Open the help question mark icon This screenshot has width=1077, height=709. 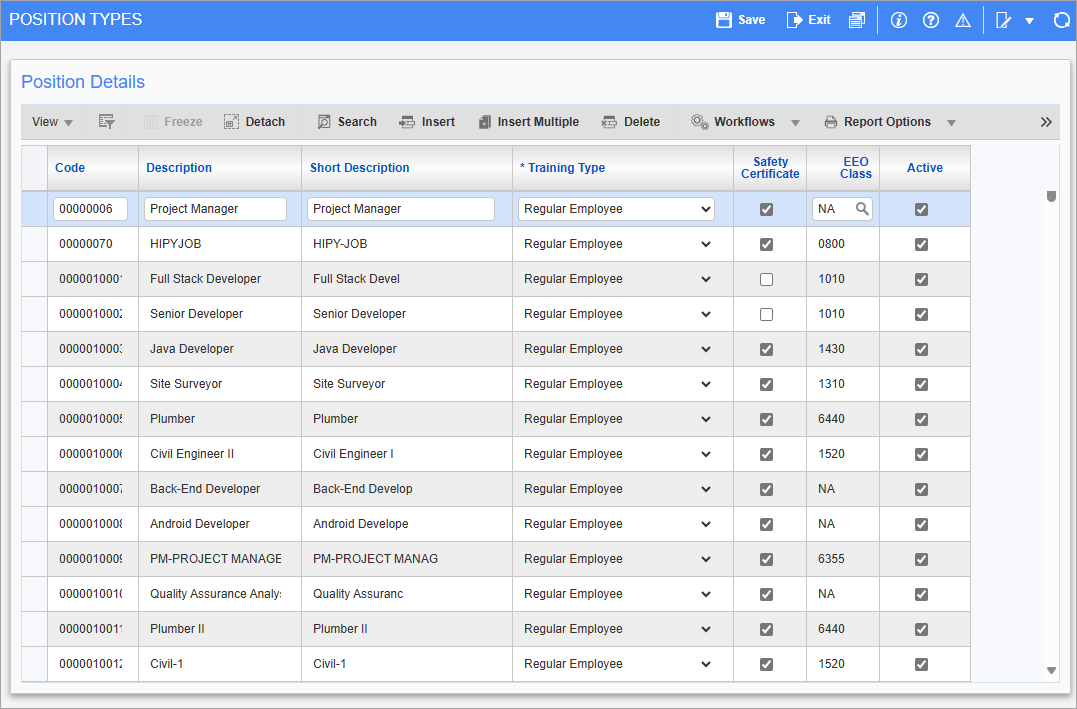[x=931, y=20]
